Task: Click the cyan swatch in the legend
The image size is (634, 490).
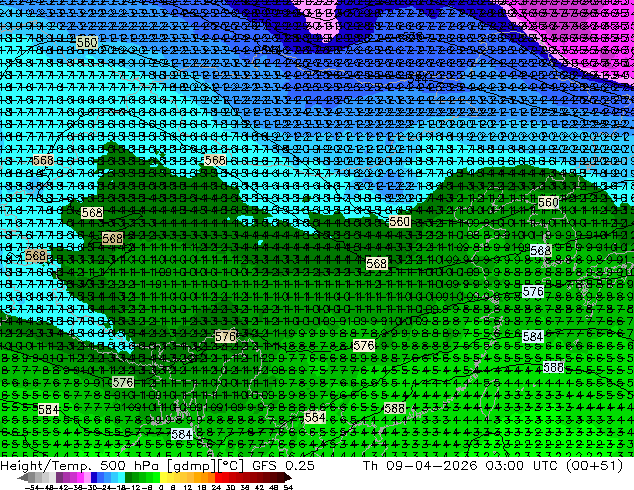Action: point(121,478)
